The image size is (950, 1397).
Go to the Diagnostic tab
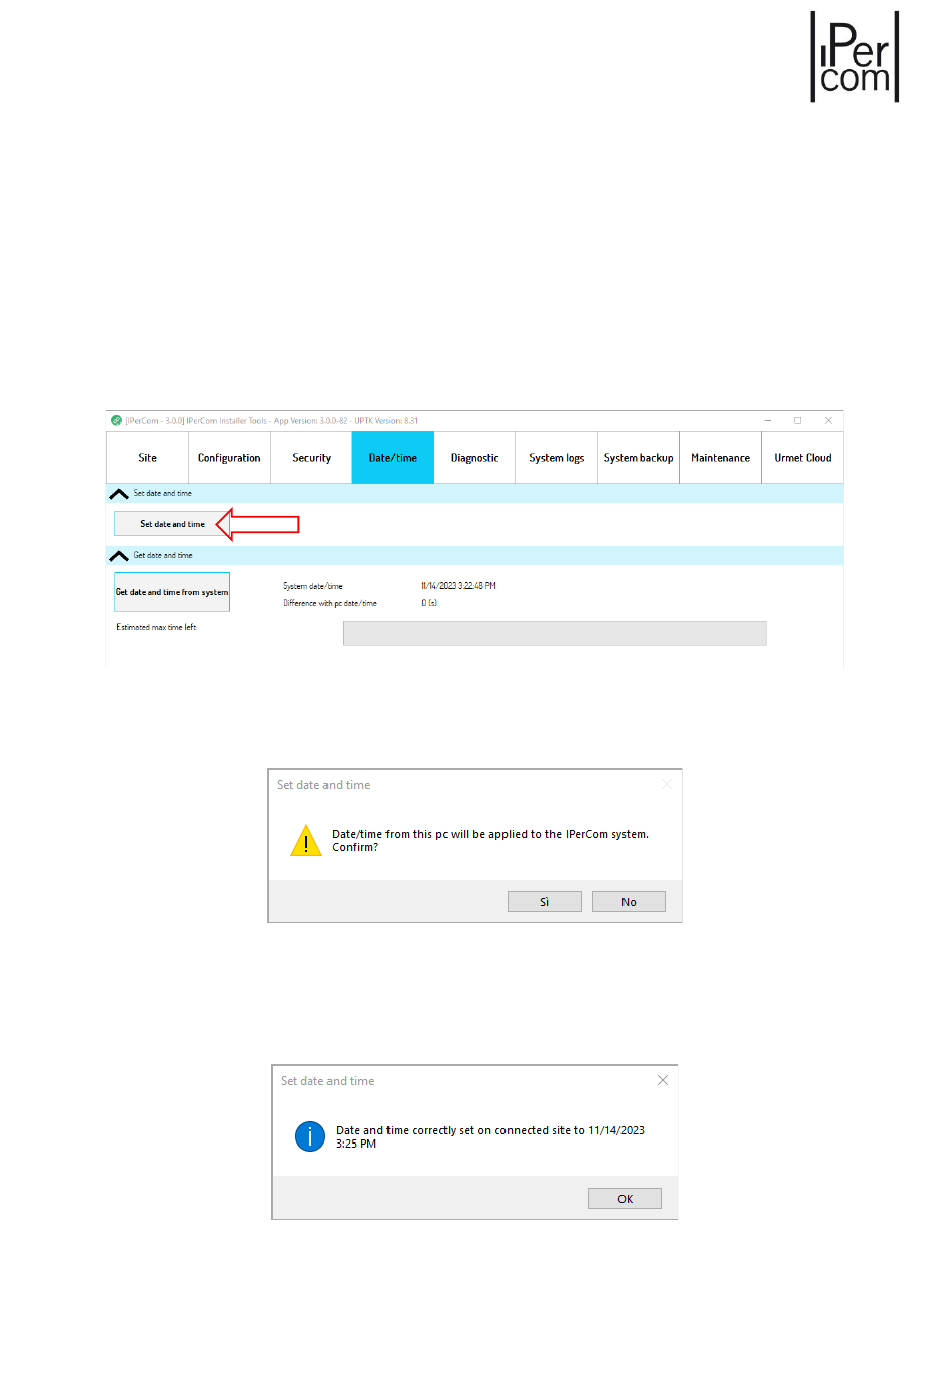coord(474,458)
